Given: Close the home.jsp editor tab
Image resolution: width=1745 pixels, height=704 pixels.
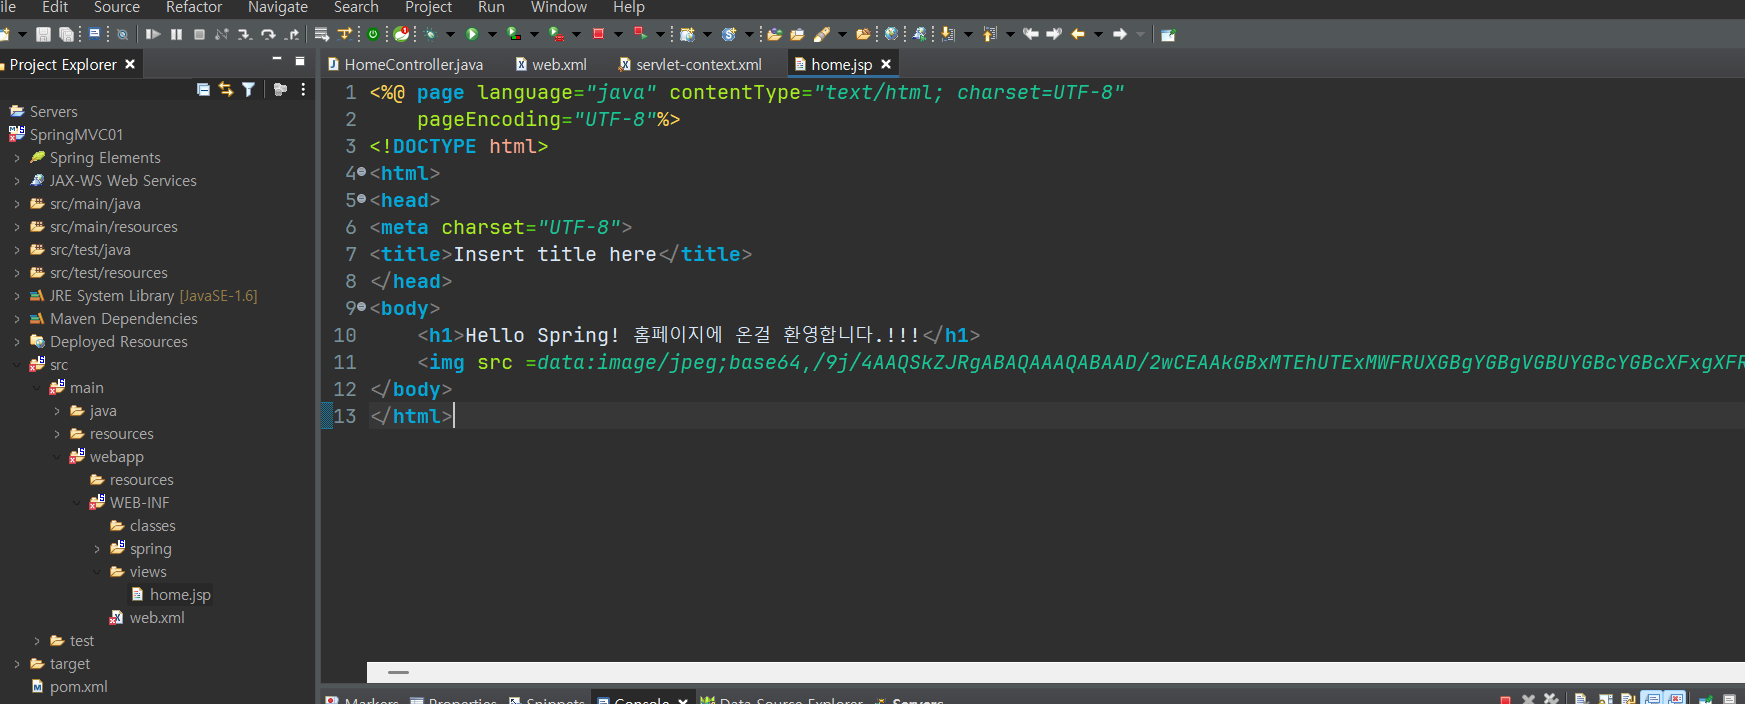Looking at the screenshot, I should click(886, 64).
